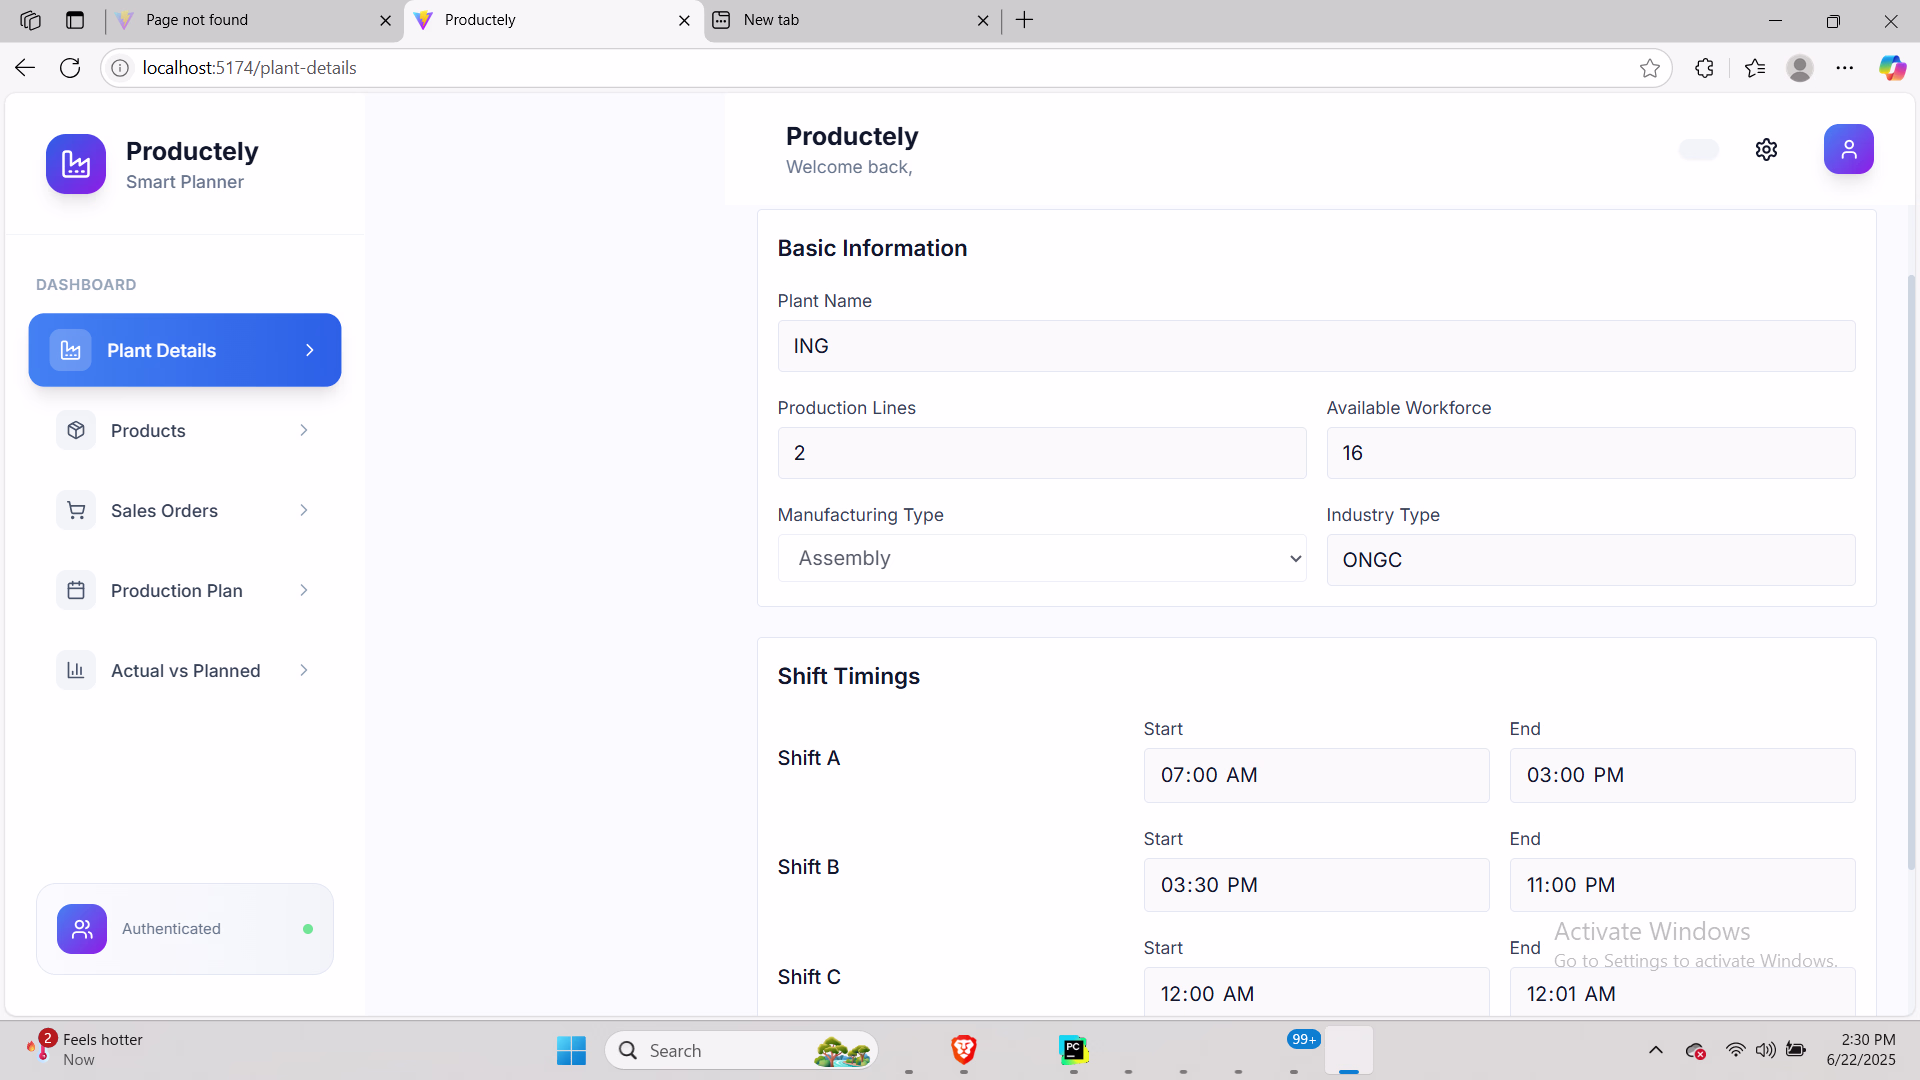Image resolution: width=1920 pixels, height=1080 pixels.
Task: Click the Actual vs Planned chart icon
Action: click(76, 670)
